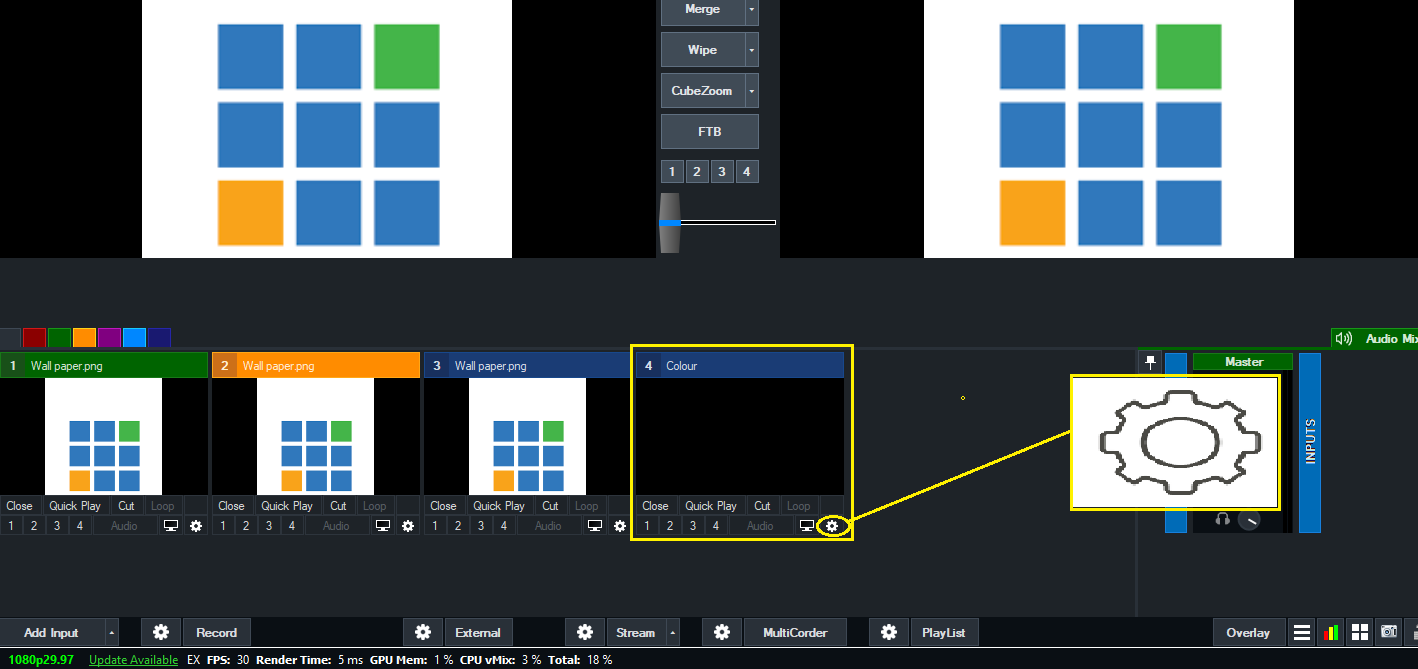The image size is (1418, 669).
Task: Click Merge transition button
Action: tap(703, 10)
